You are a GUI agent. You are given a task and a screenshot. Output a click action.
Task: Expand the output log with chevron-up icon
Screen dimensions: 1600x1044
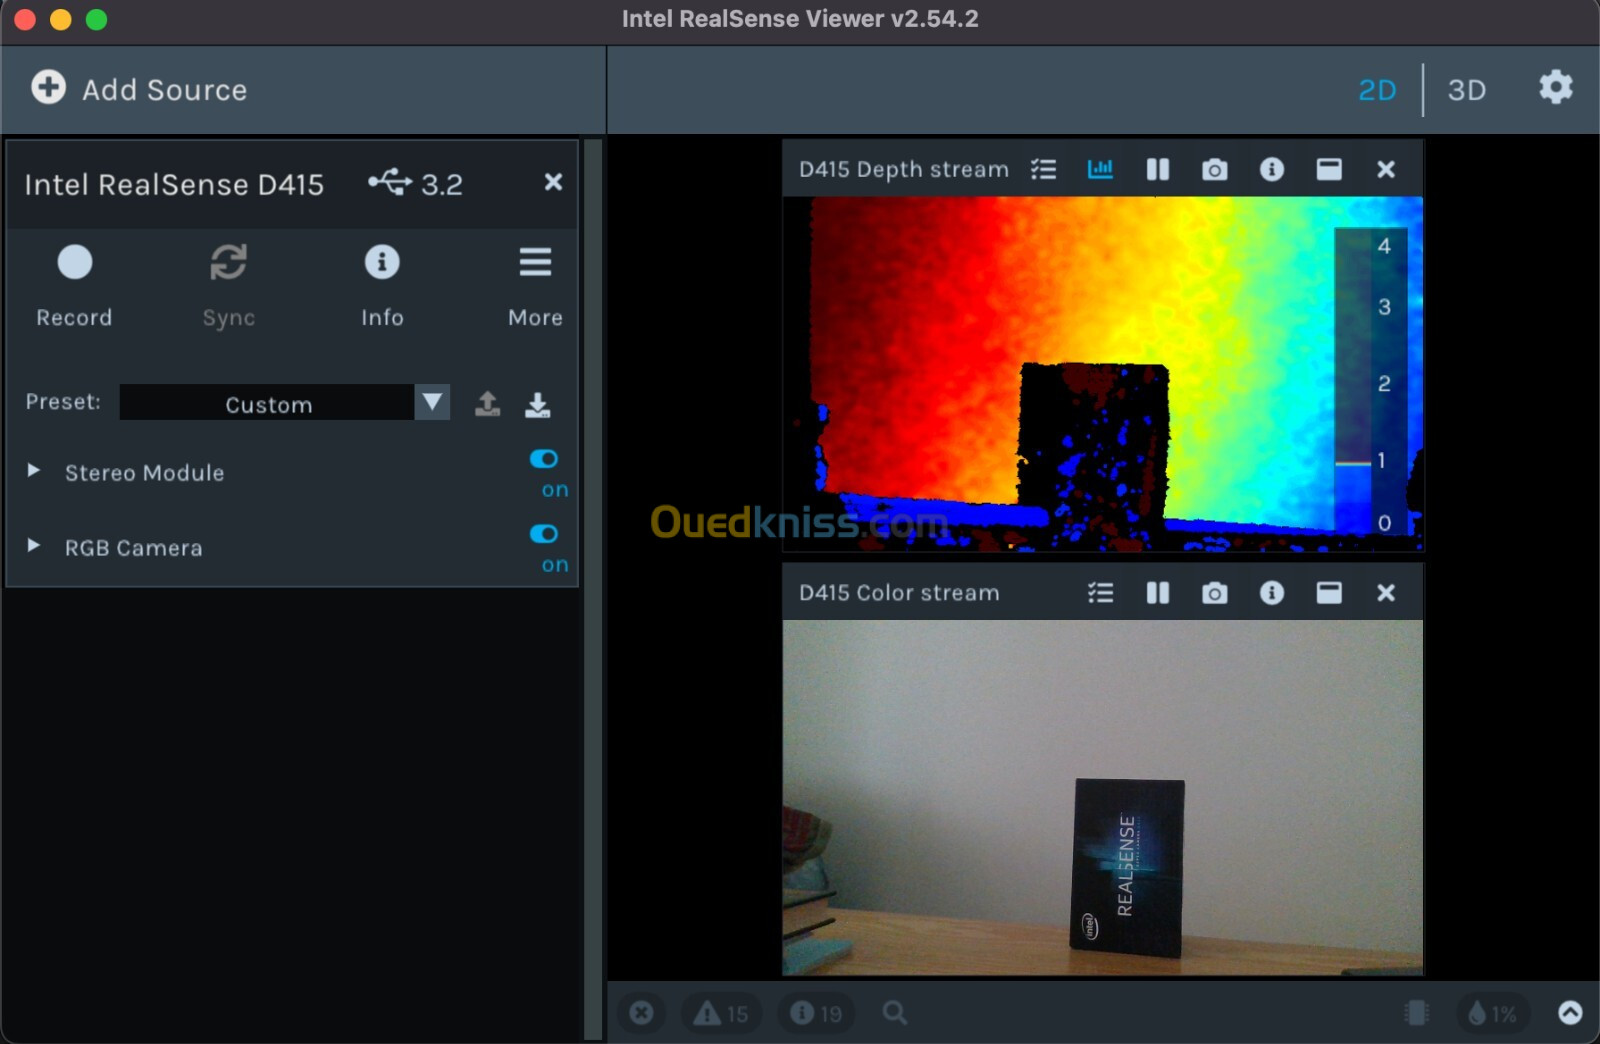point(1570,1012)
